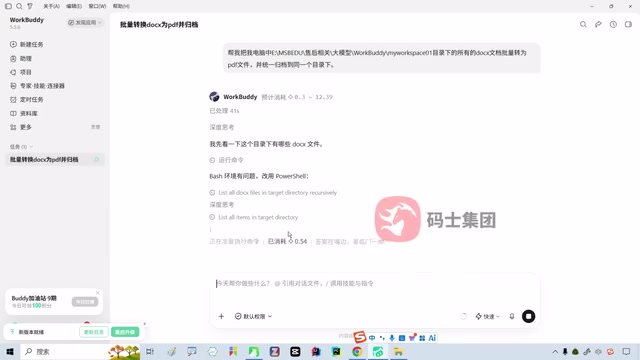Show hidden system tray icons
The height and width of the screenshot is (360, 640).
click(555, 351)
